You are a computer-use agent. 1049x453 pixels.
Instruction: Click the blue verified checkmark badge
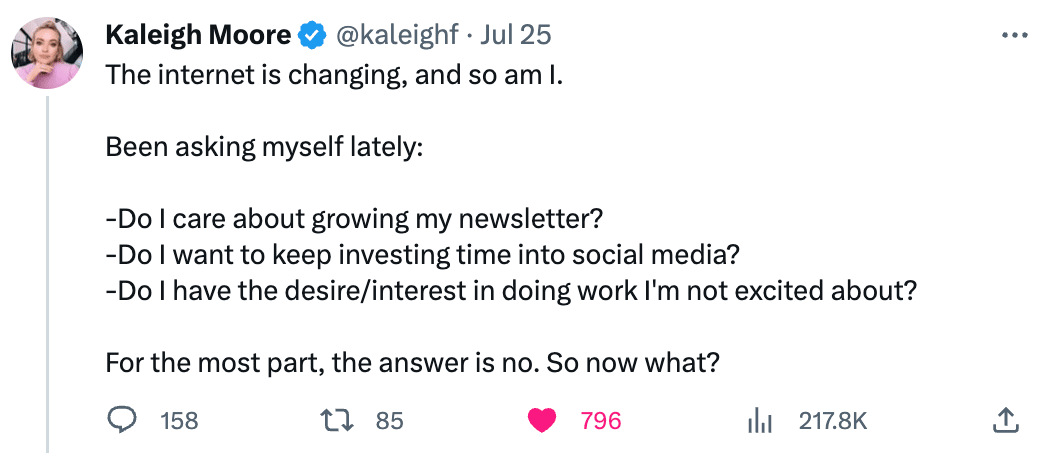pyautogui.click(x=312, y=35)
